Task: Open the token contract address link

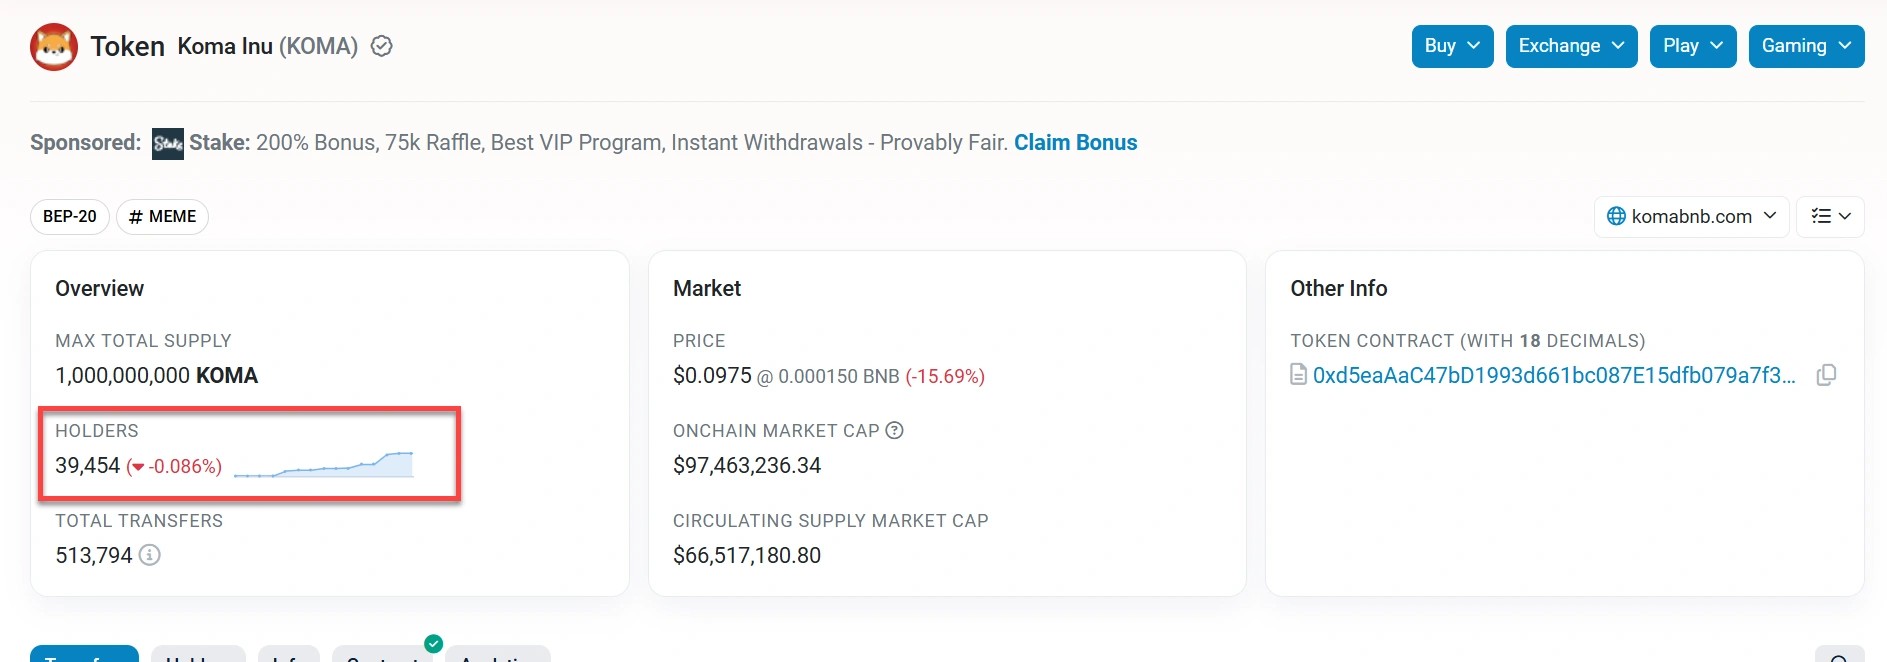Action: click(x=1553, y=375)
